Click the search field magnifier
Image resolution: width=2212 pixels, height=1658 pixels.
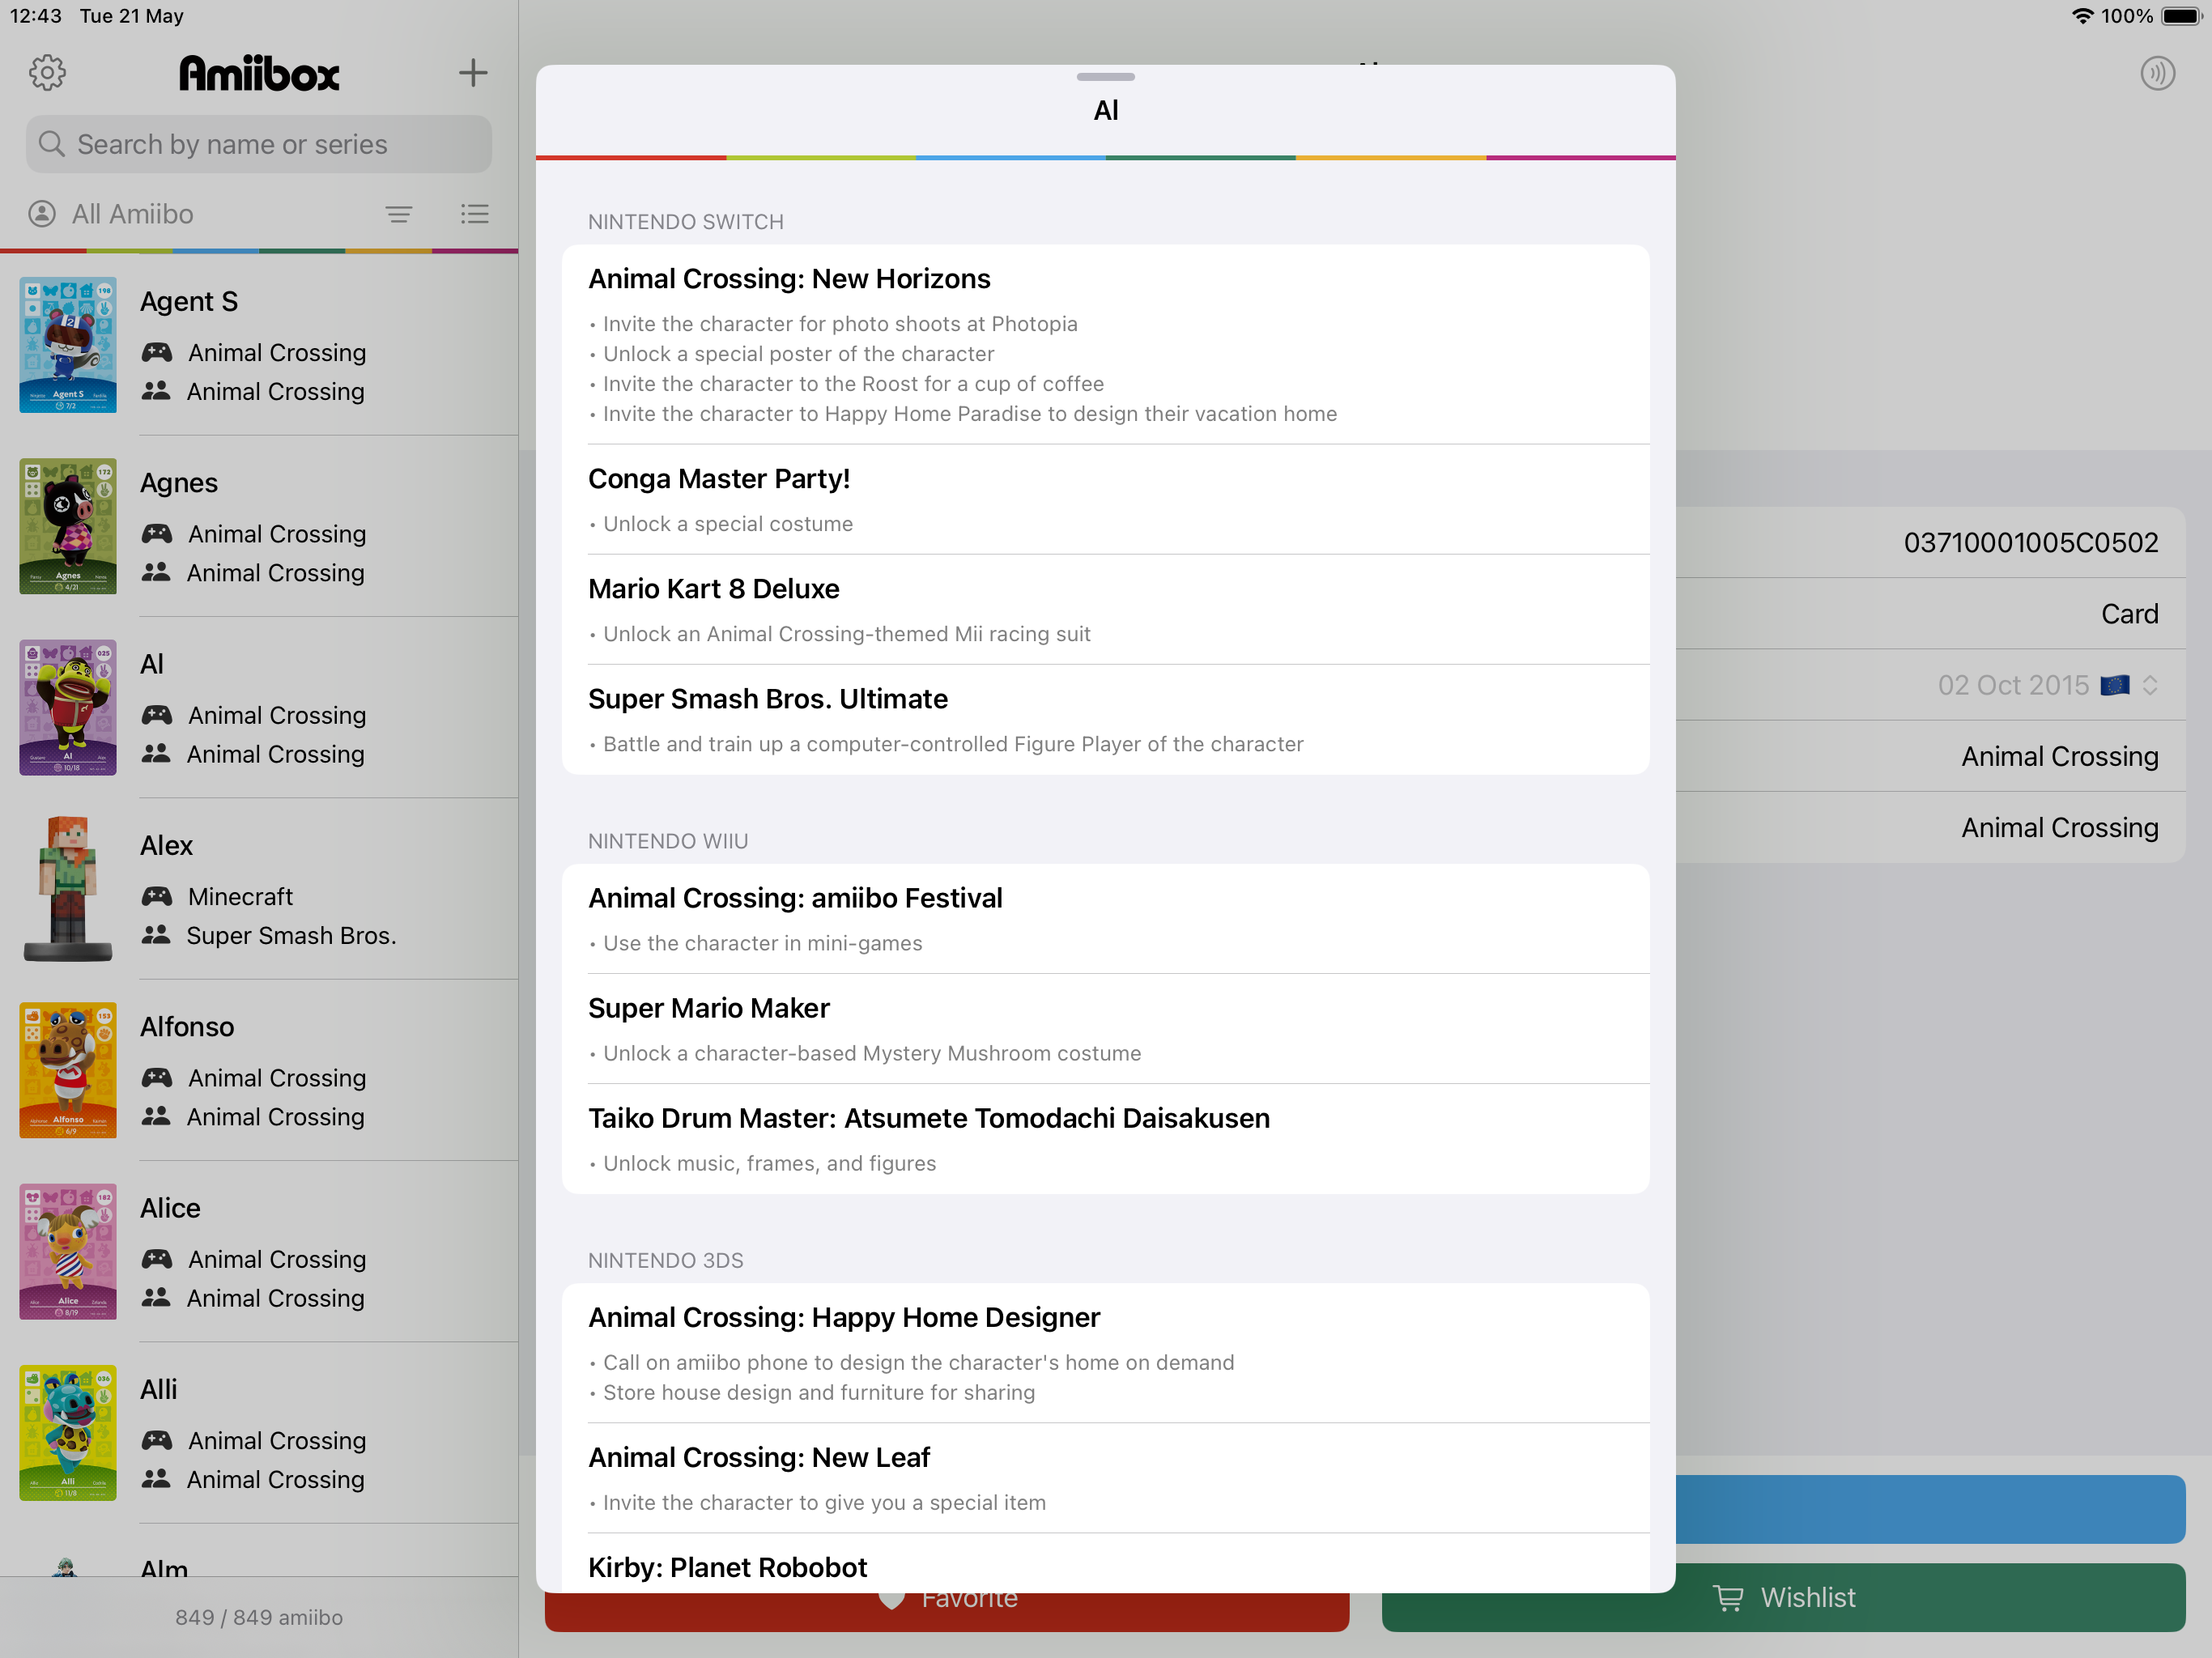[x=51, y=144]
